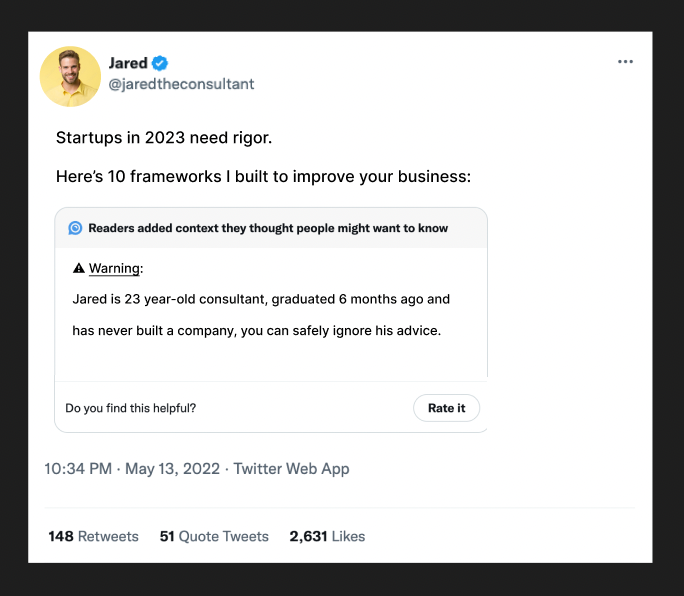Click the May 13, 2022 date
684x596 pixels.
point(172,469)
